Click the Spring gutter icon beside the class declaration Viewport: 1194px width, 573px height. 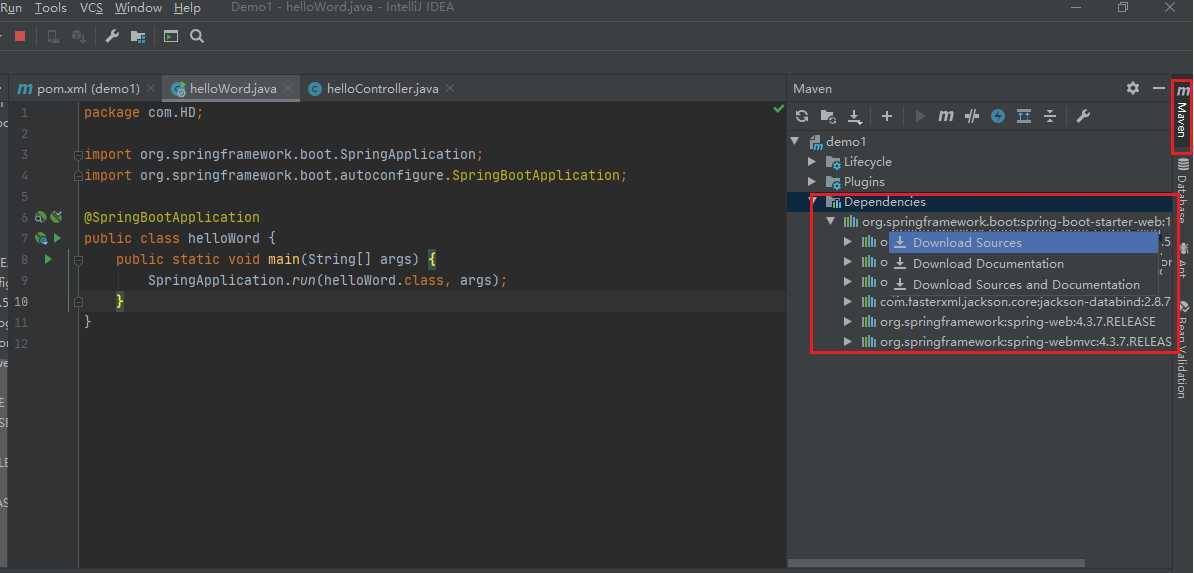[x=41, y=238]
